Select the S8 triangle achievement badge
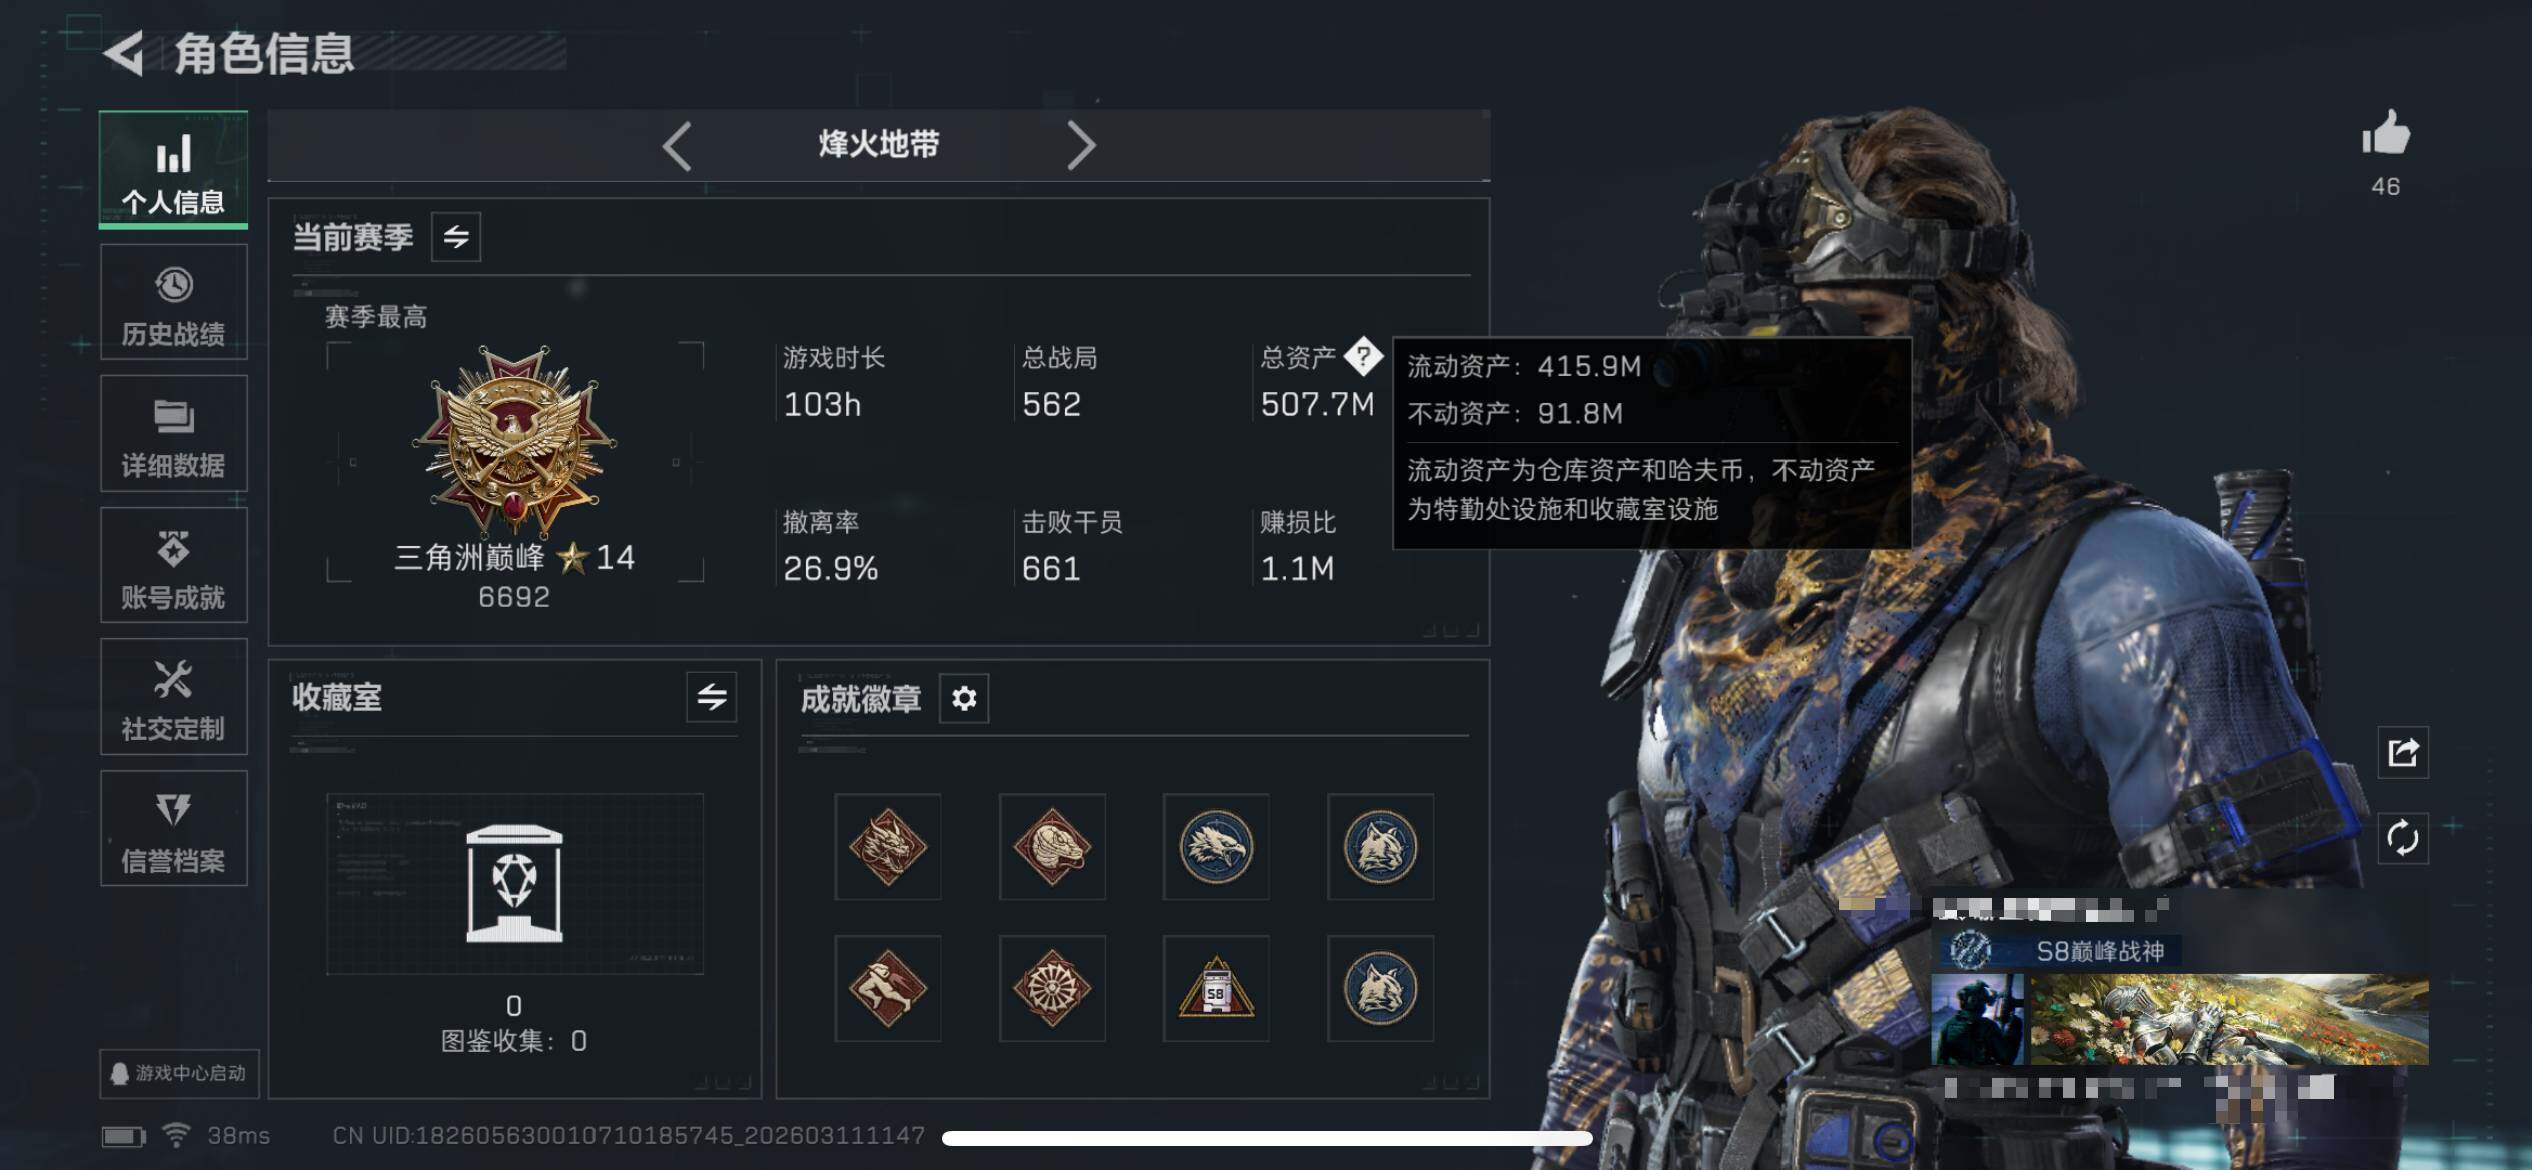Image resolution: width=2532 pixels, height=1170 pixels. pos(1216,989)
